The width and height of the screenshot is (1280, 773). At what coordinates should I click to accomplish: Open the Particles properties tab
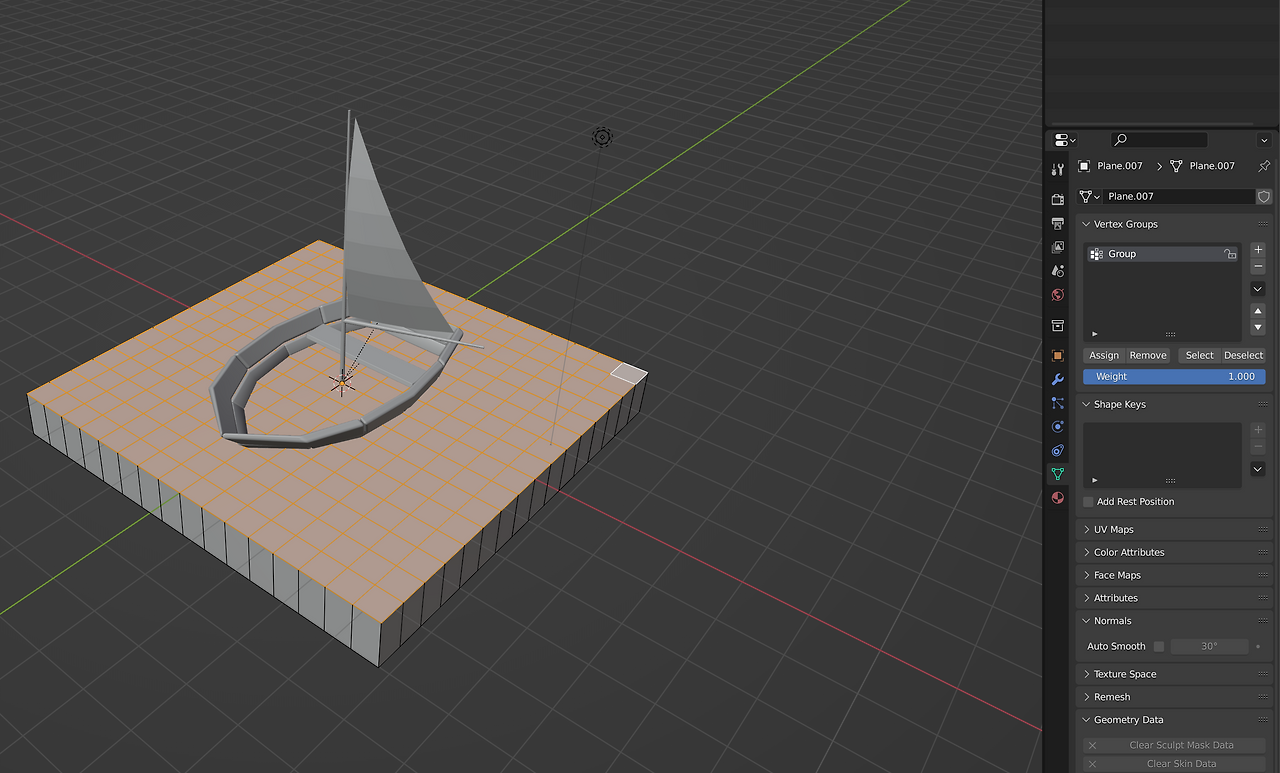pos(1058,403)
